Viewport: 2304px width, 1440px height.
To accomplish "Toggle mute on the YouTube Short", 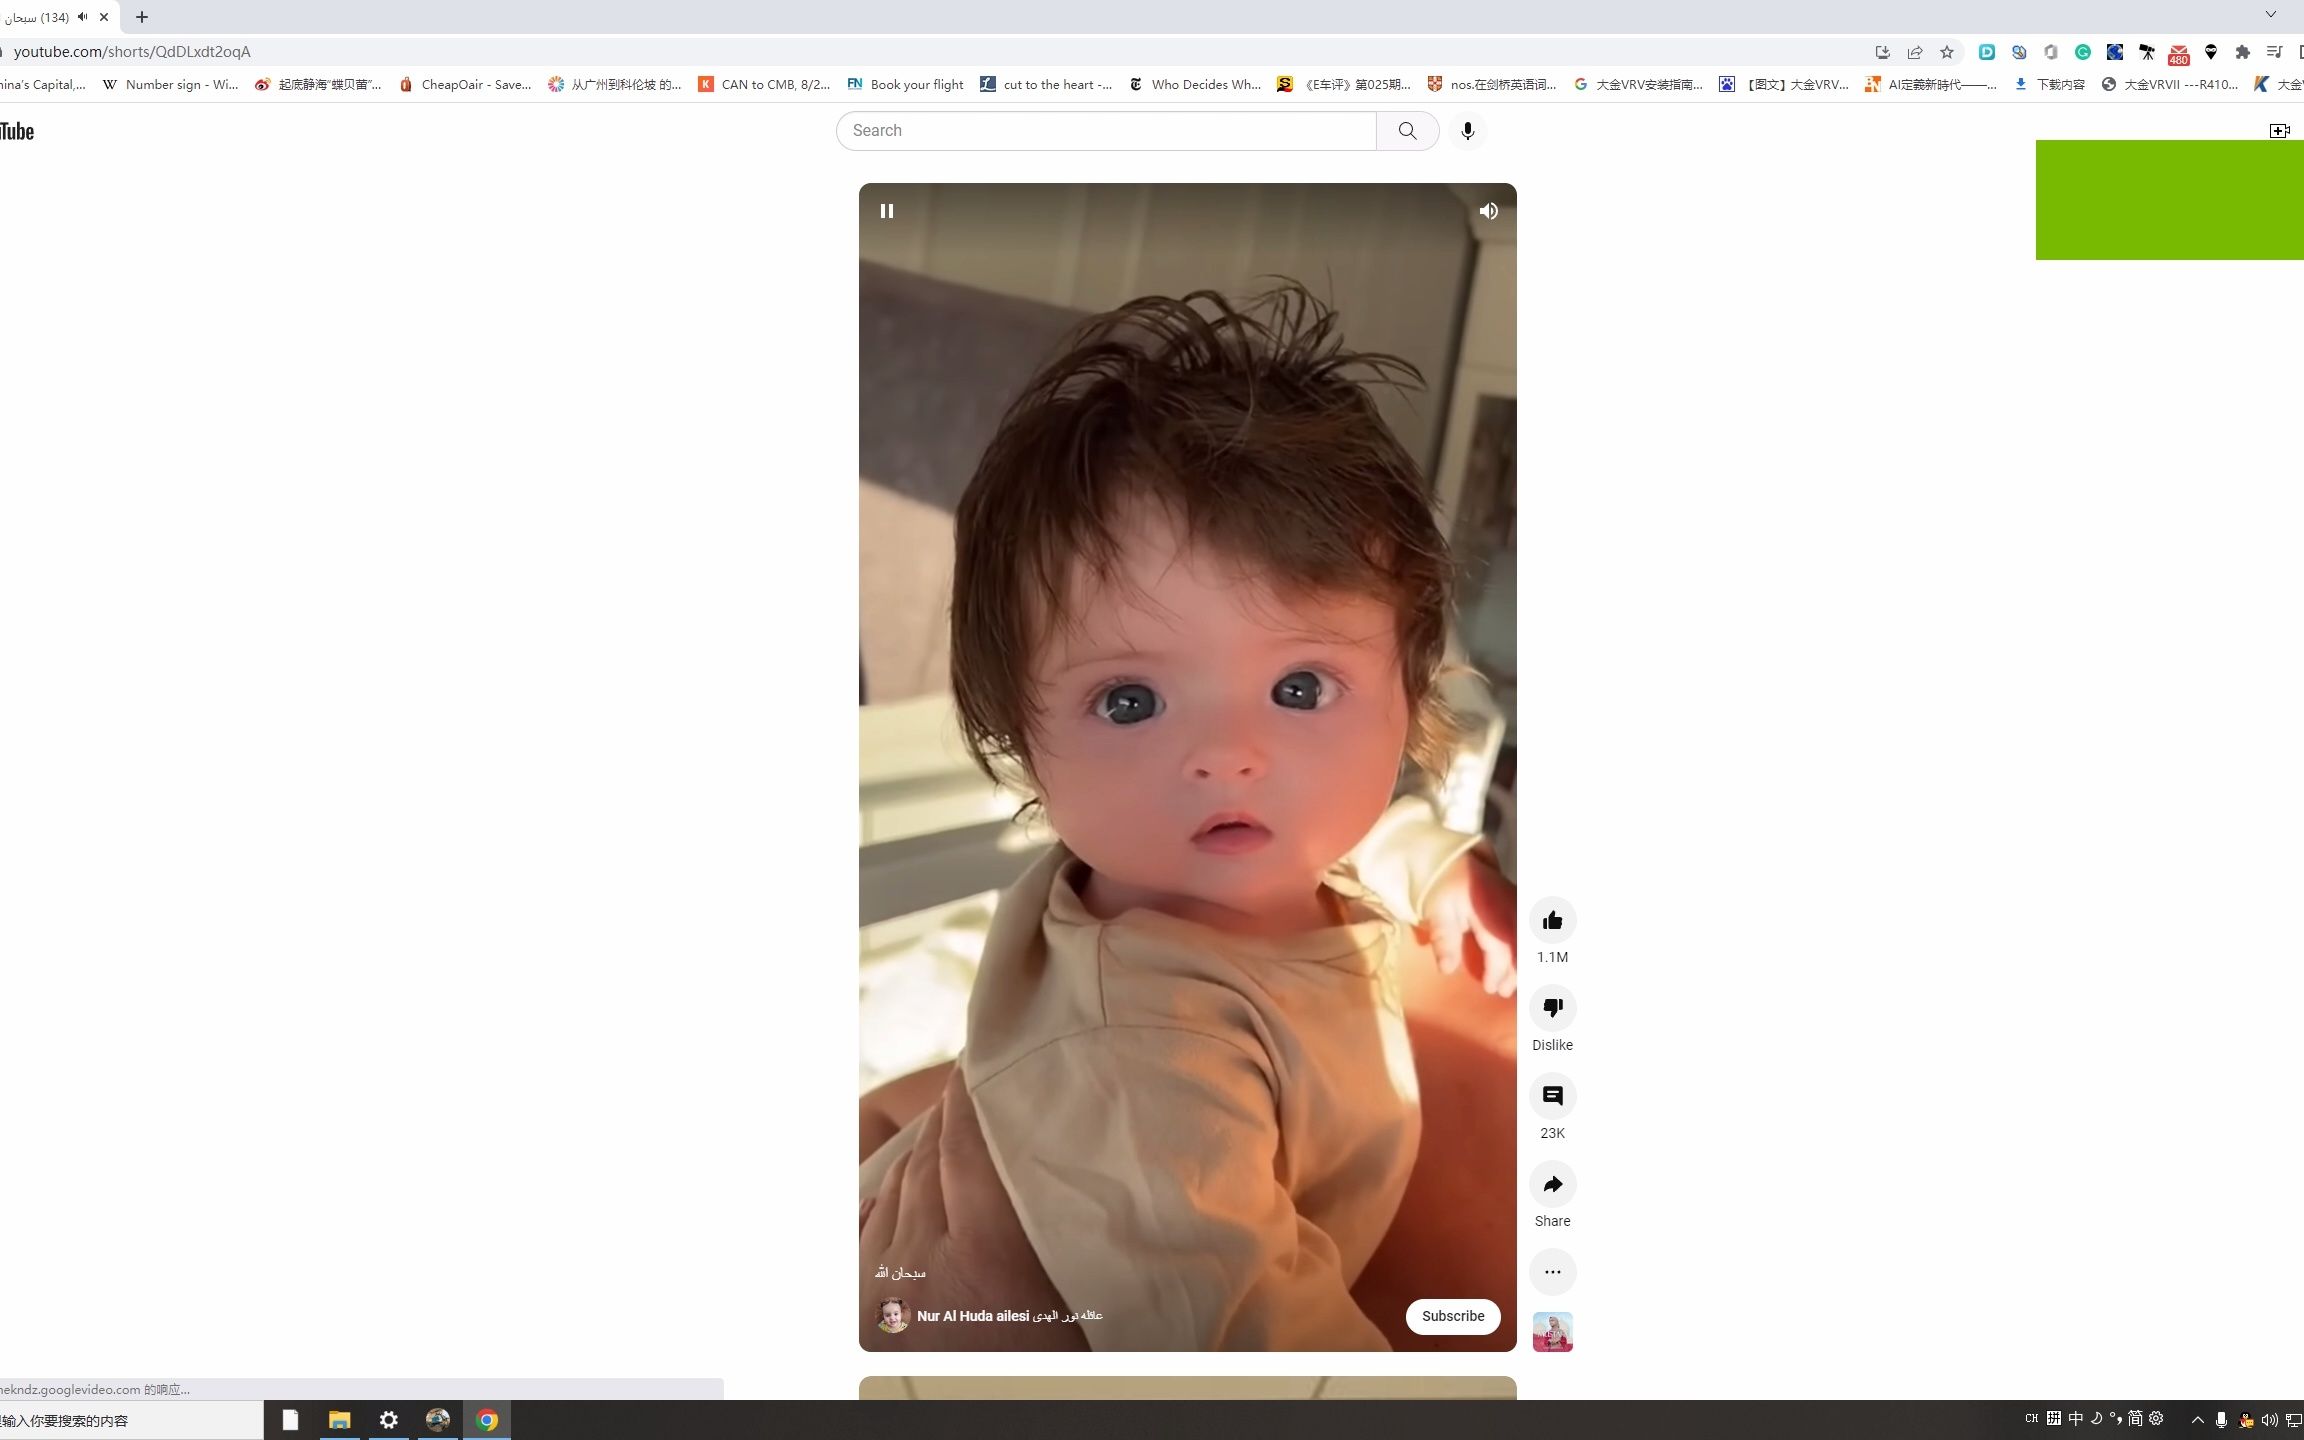I will pos(1490,211).
